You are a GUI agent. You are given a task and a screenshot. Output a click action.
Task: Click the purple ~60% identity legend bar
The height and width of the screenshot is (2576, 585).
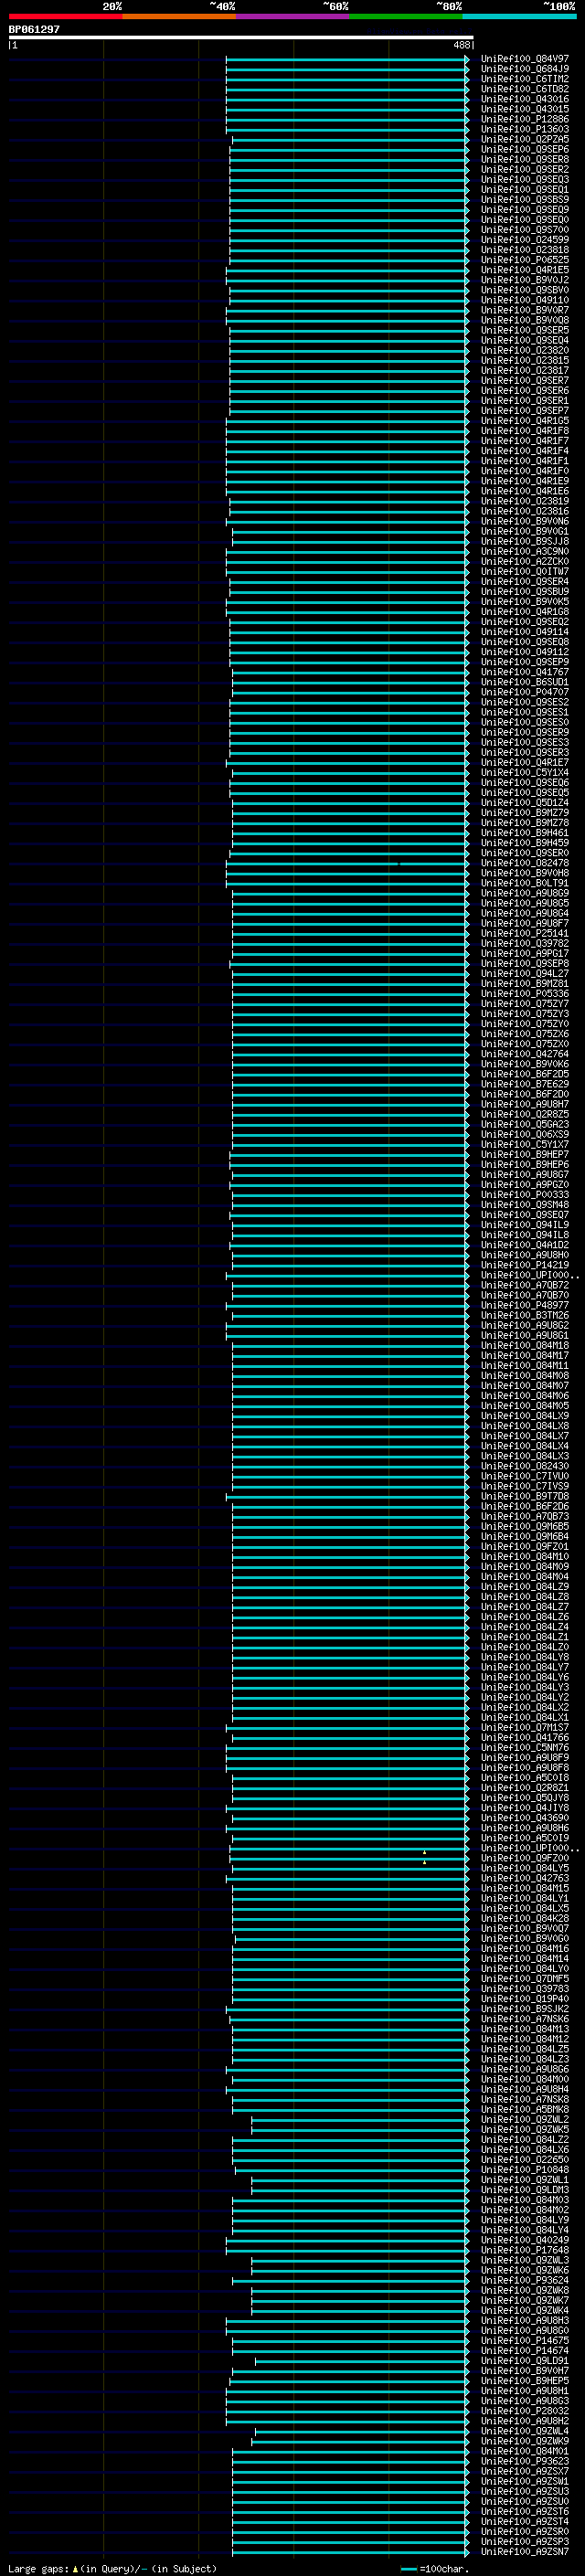(x=292, y=16)
